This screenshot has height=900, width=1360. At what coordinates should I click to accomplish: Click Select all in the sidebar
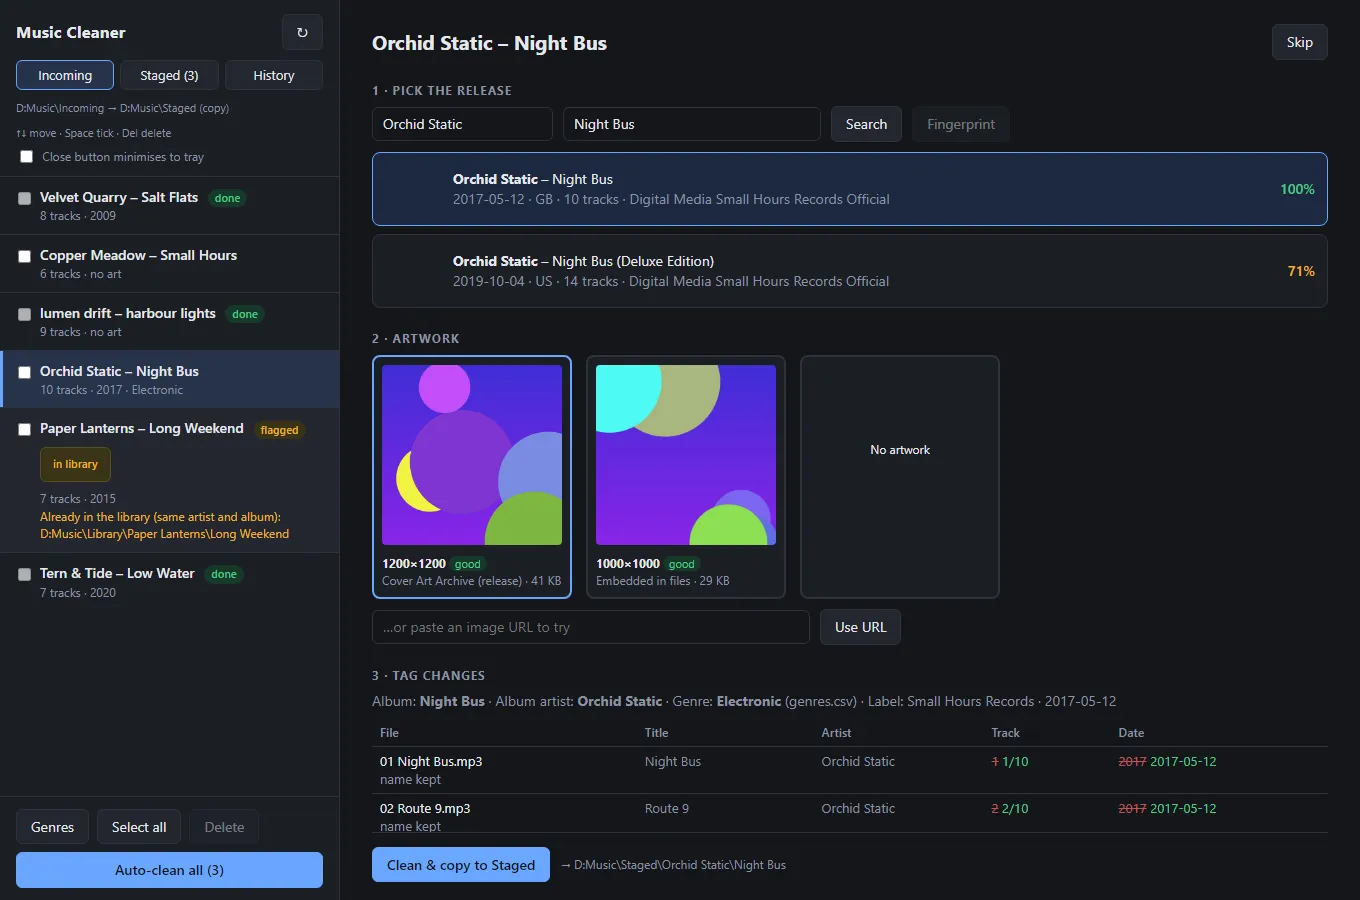point(139,827)
